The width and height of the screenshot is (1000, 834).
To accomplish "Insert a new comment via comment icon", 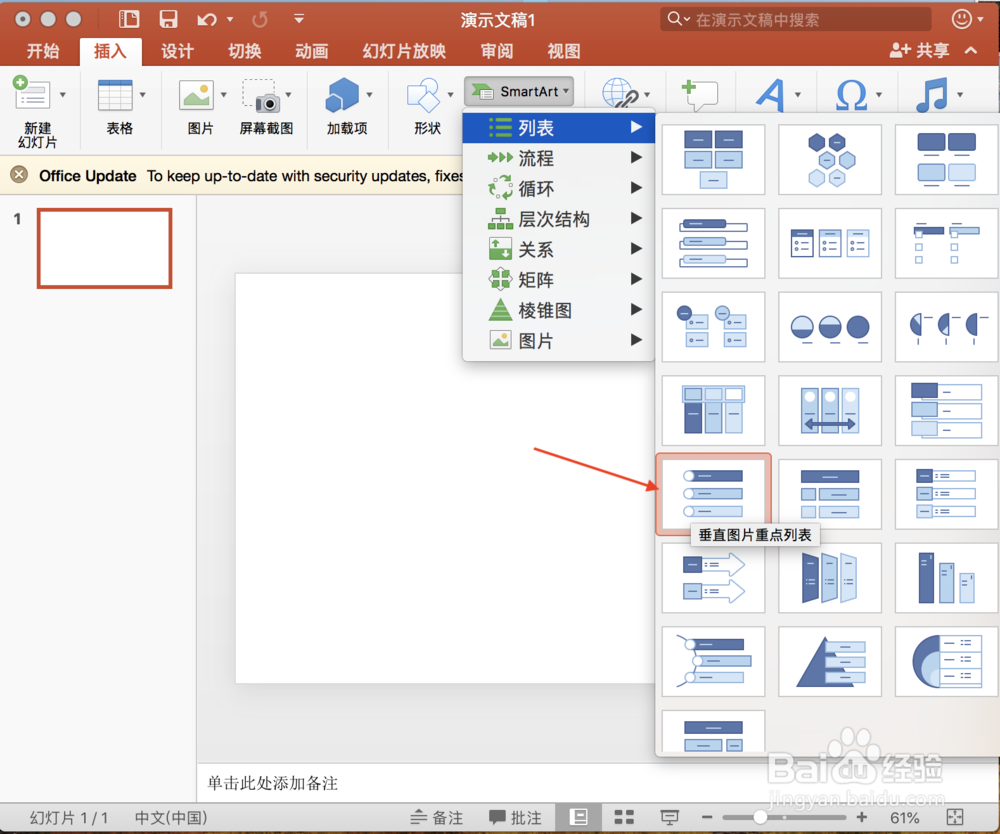I will 700,94.
